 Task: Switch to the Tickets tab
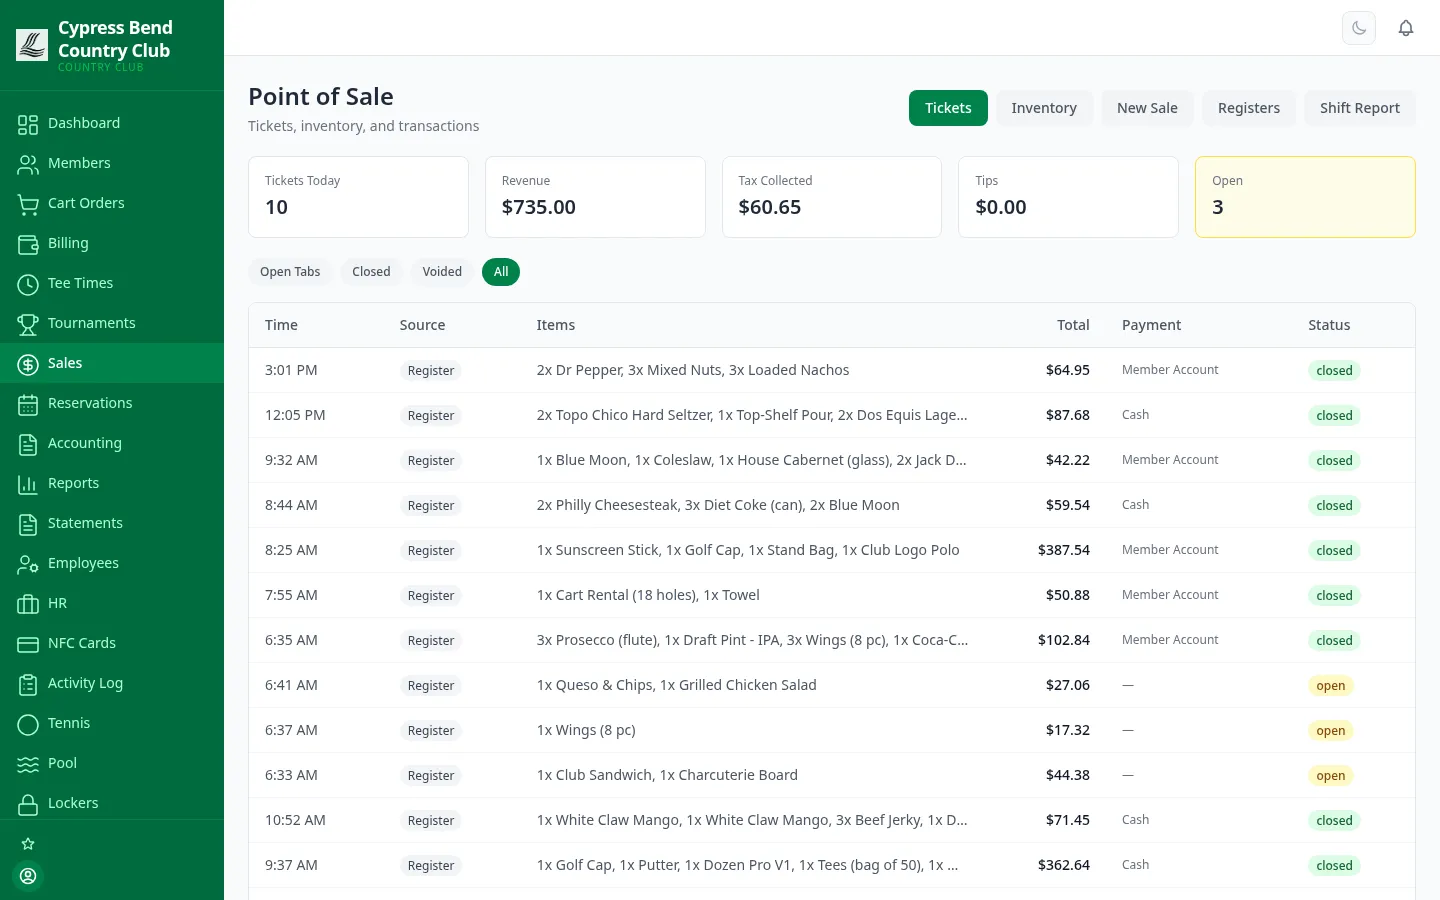pyautogui.click(x=948, y=108)
